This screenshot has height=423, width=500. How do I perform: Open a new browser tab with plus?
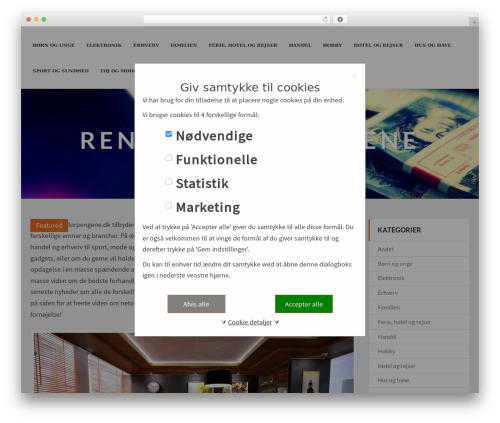click(474, 22)
